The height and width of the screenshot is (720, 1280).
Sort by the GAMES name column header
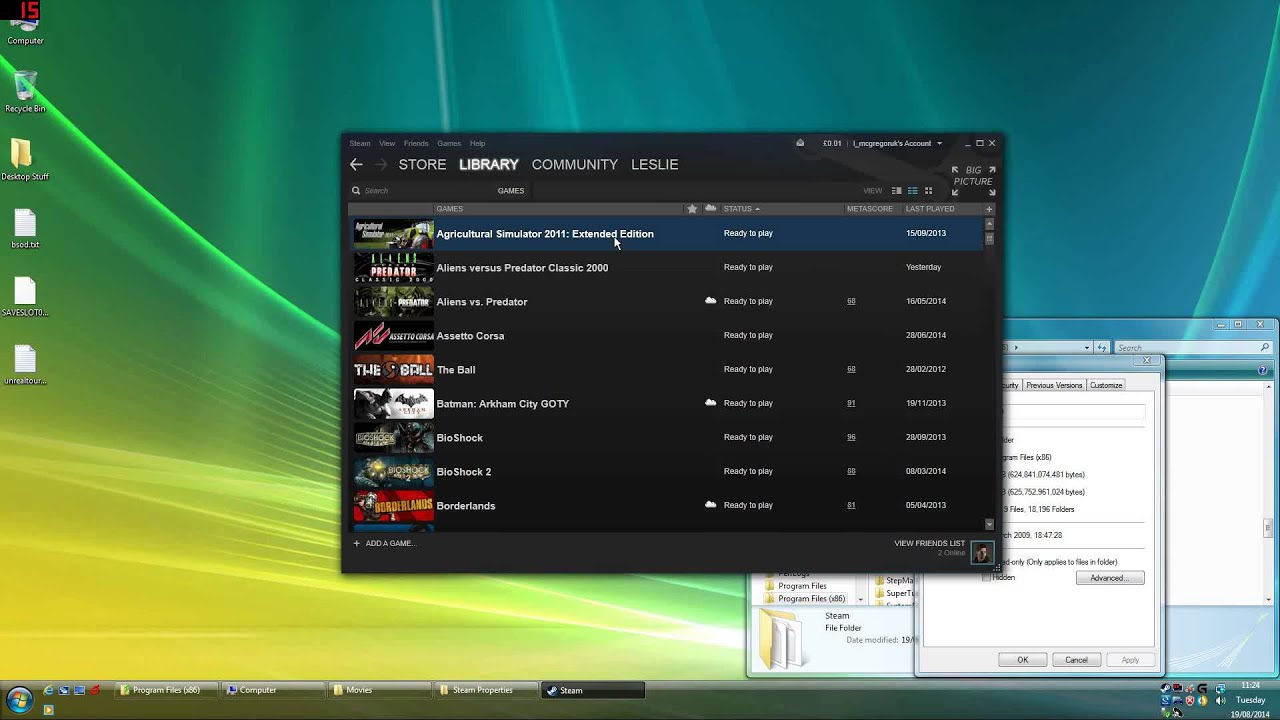click(x=449, y=209)
